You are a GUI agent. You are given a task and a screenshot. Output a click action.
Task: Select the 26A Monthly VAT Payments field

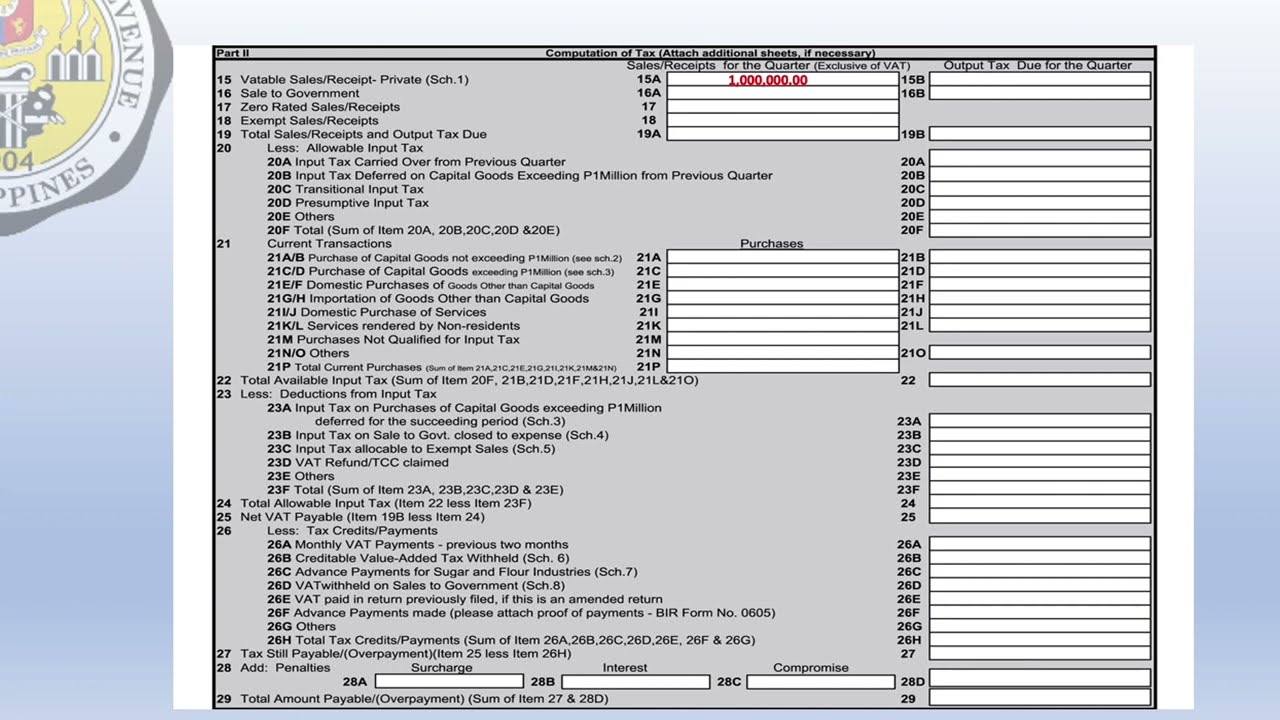point(1040,544)
